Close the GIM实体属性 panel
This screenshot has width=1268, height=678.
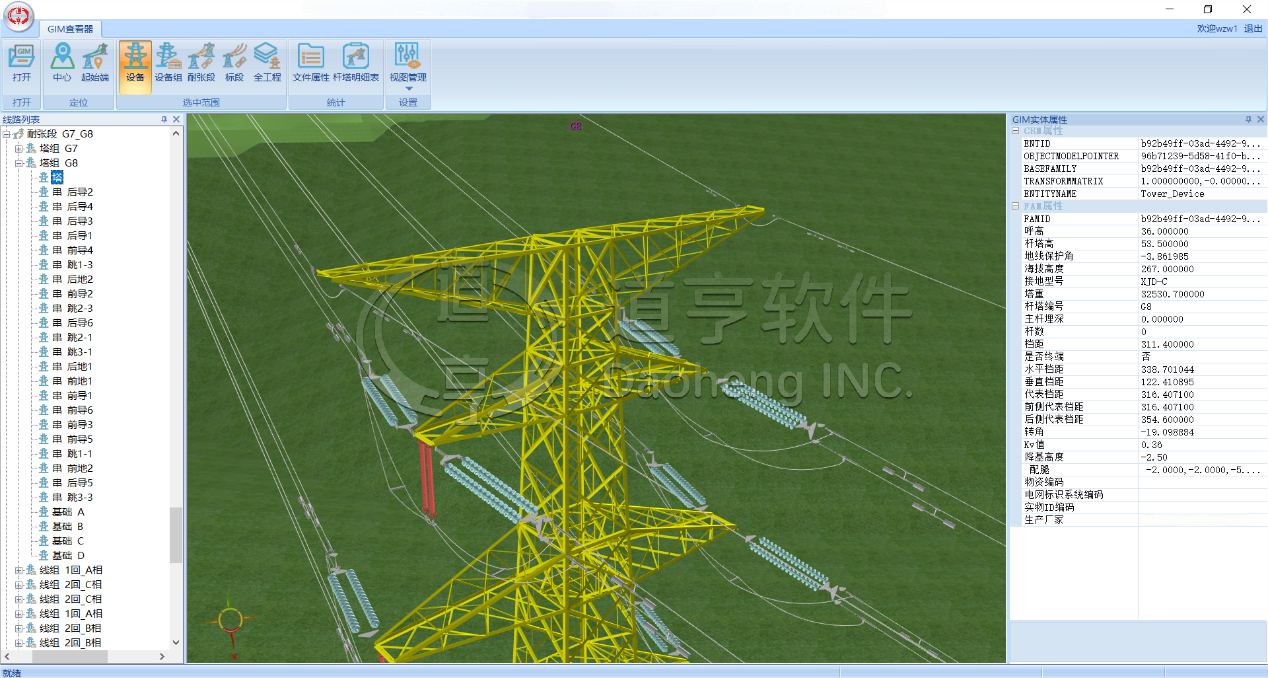click(1260, 119)
